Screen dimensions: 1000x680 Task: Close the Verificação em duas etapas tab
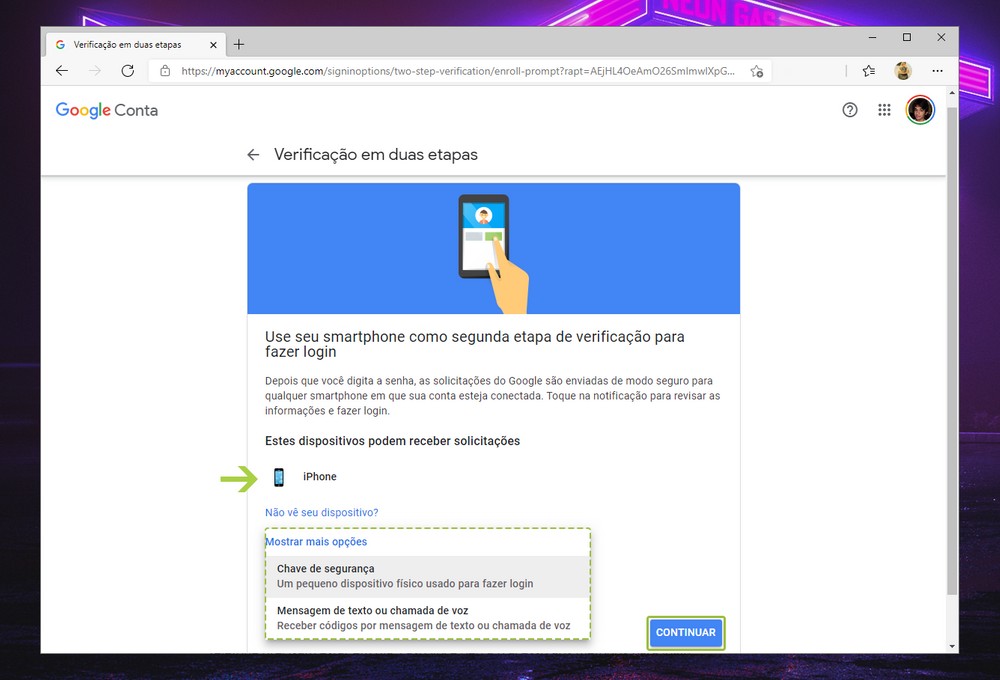point(213,45)
